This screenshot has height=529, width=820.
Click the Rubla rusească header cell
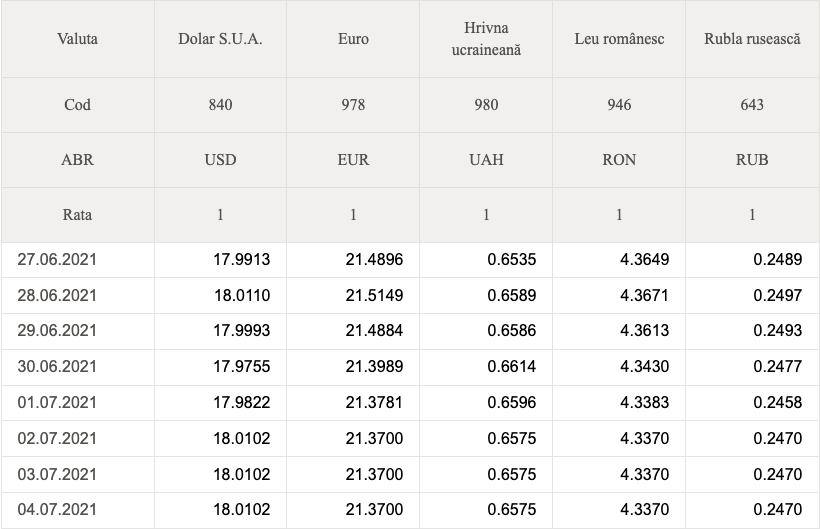(752, 39)
